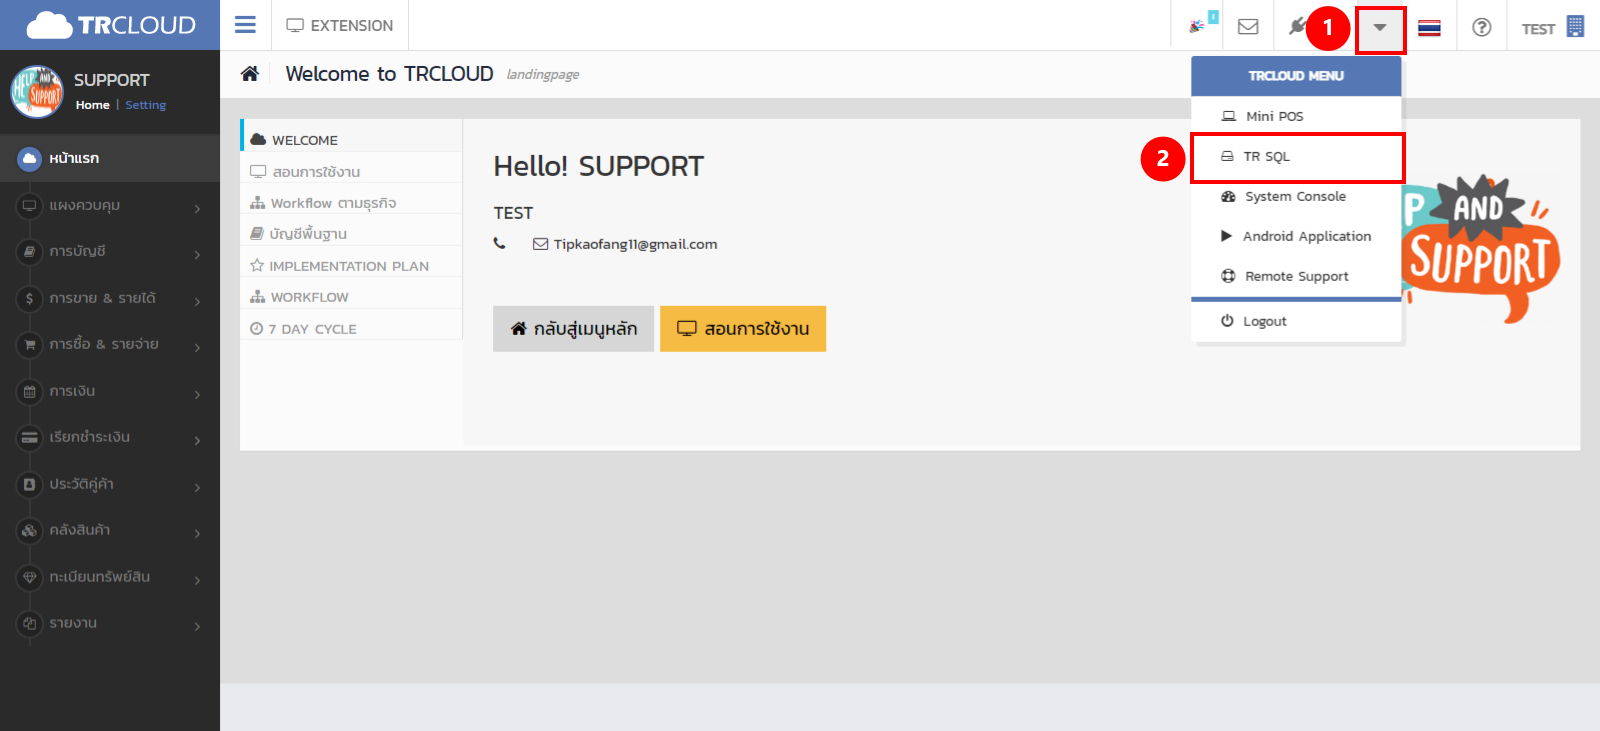Choose Logout from the menu
Viewport: 1600px width, 731px height.
1296,321
